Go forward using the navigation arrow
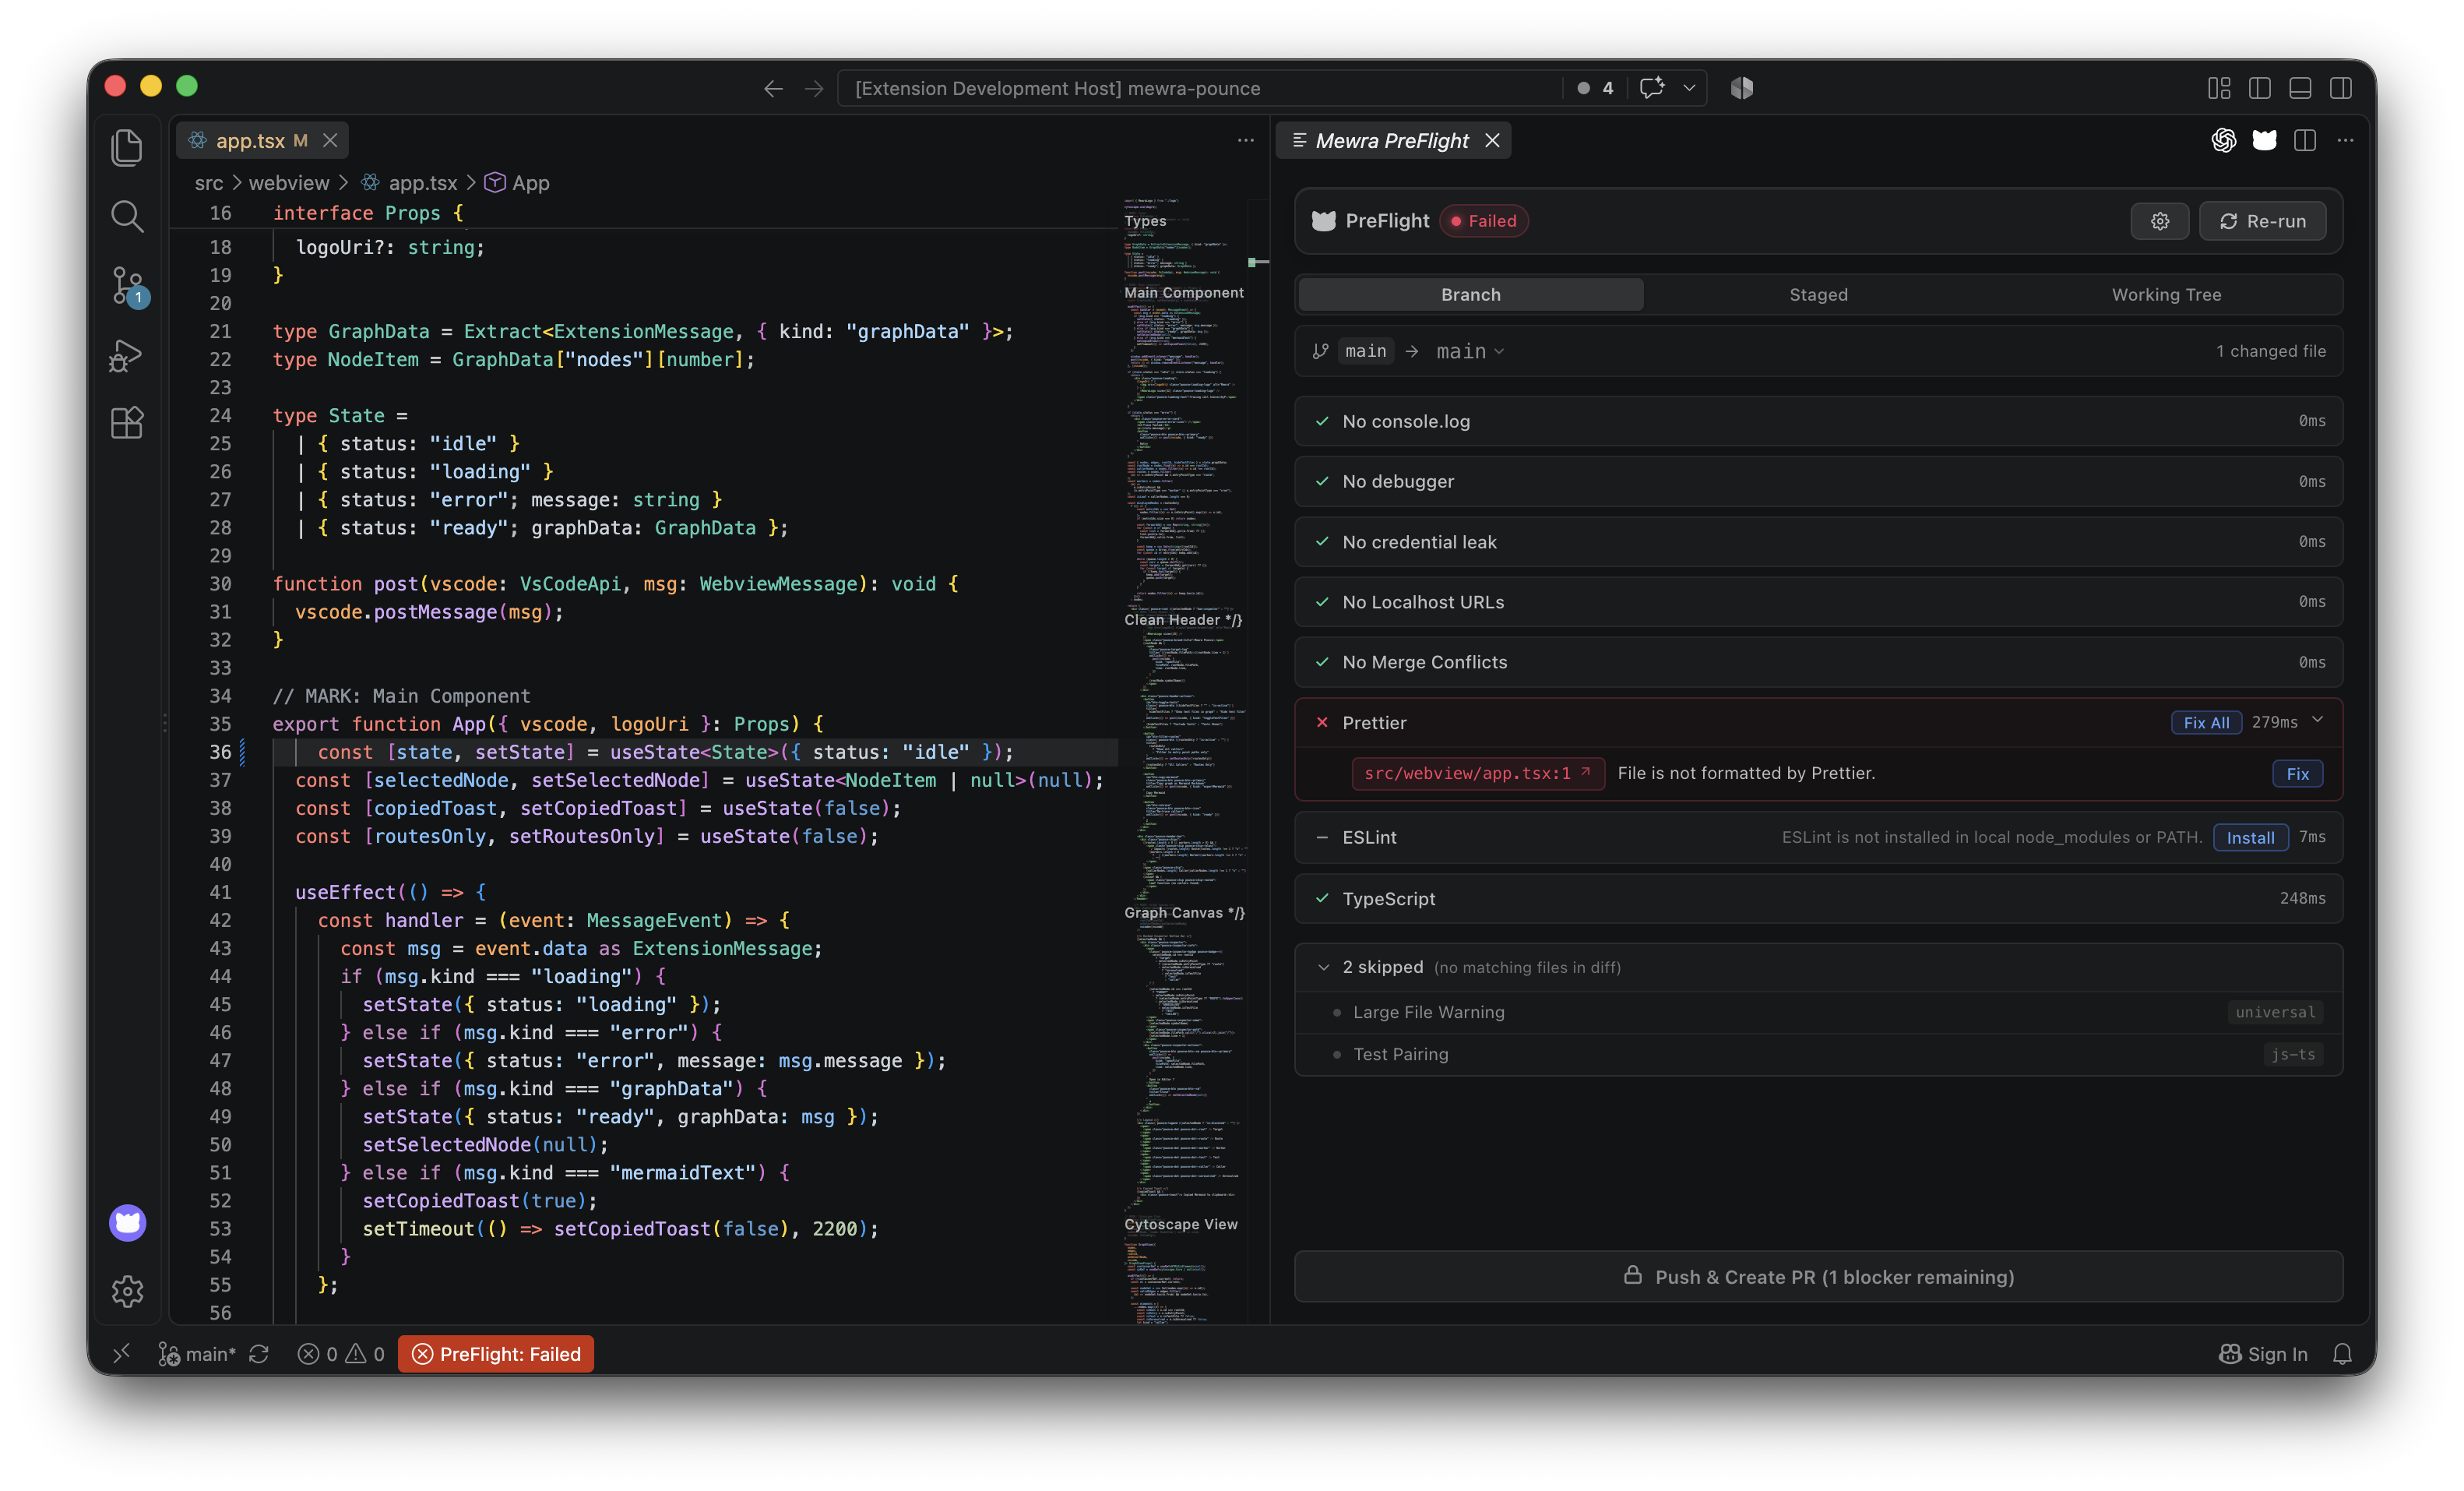This screenshot has width=2464, height=1491. [815, 88]
